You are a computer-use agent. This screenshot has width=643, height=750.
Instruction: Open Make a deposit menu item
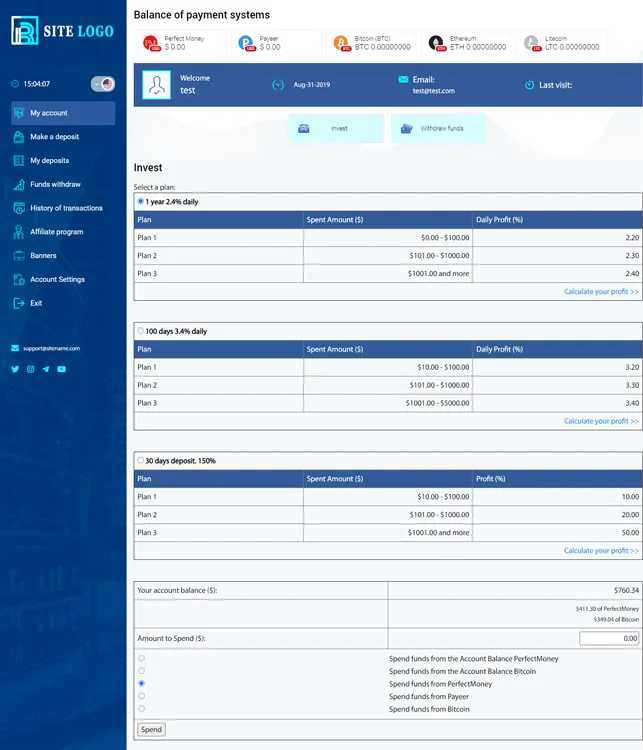pyautogui.click(x=63, y=137)
